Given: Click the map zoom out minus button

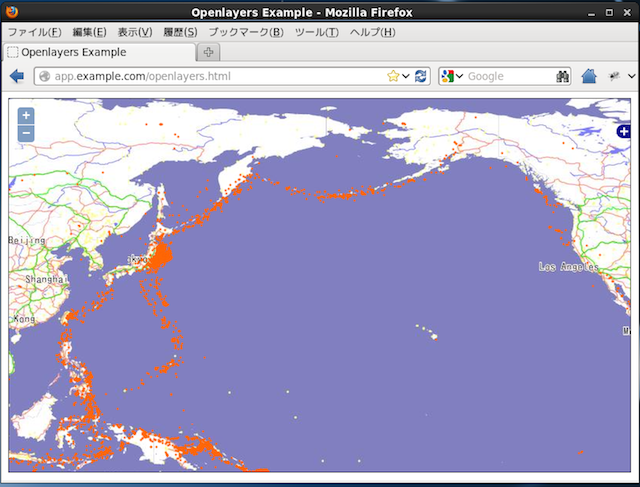Looking at the screenshot, I should click(26, 134).
